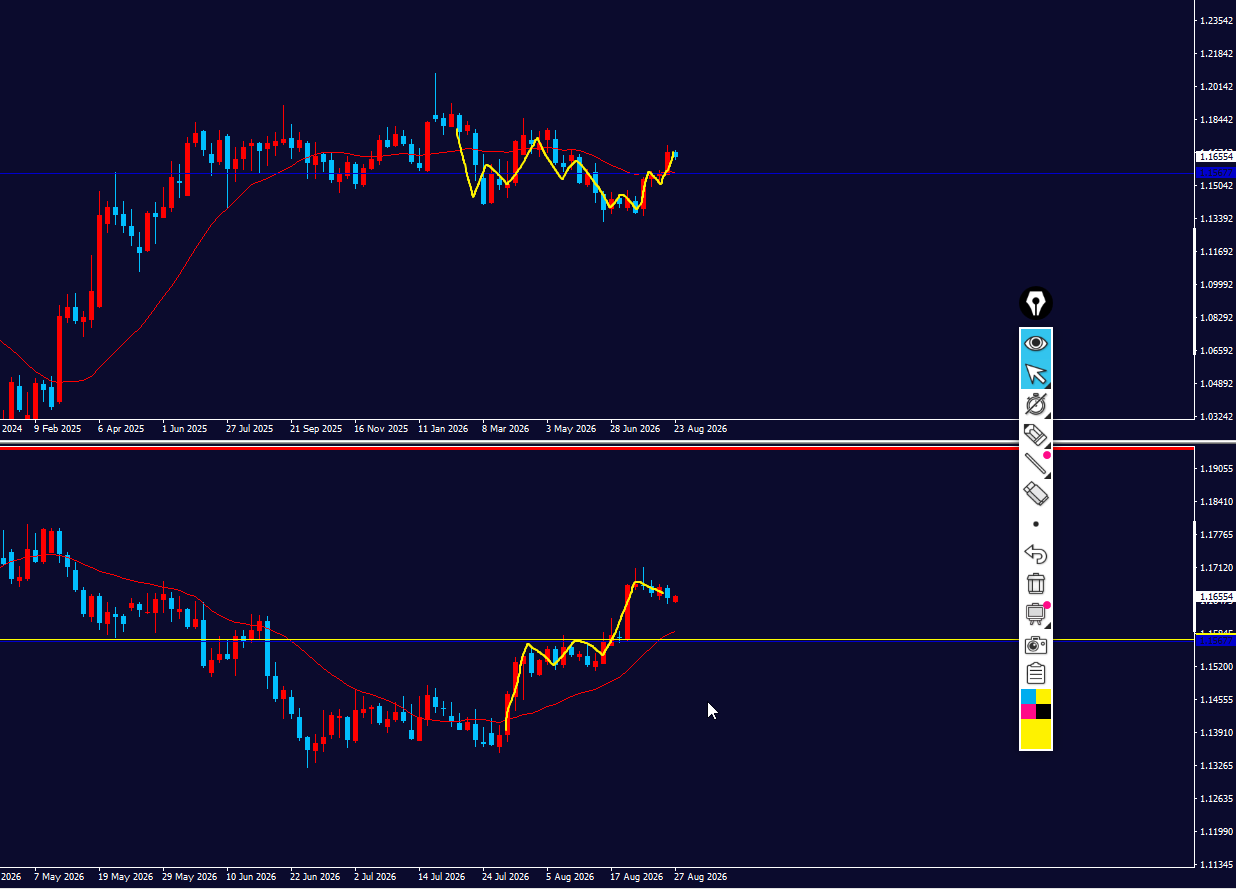This screenshot has height=889, width=1236.
Task: Undo the last stroke with curved arrow
Action: tap(1036, 554)
